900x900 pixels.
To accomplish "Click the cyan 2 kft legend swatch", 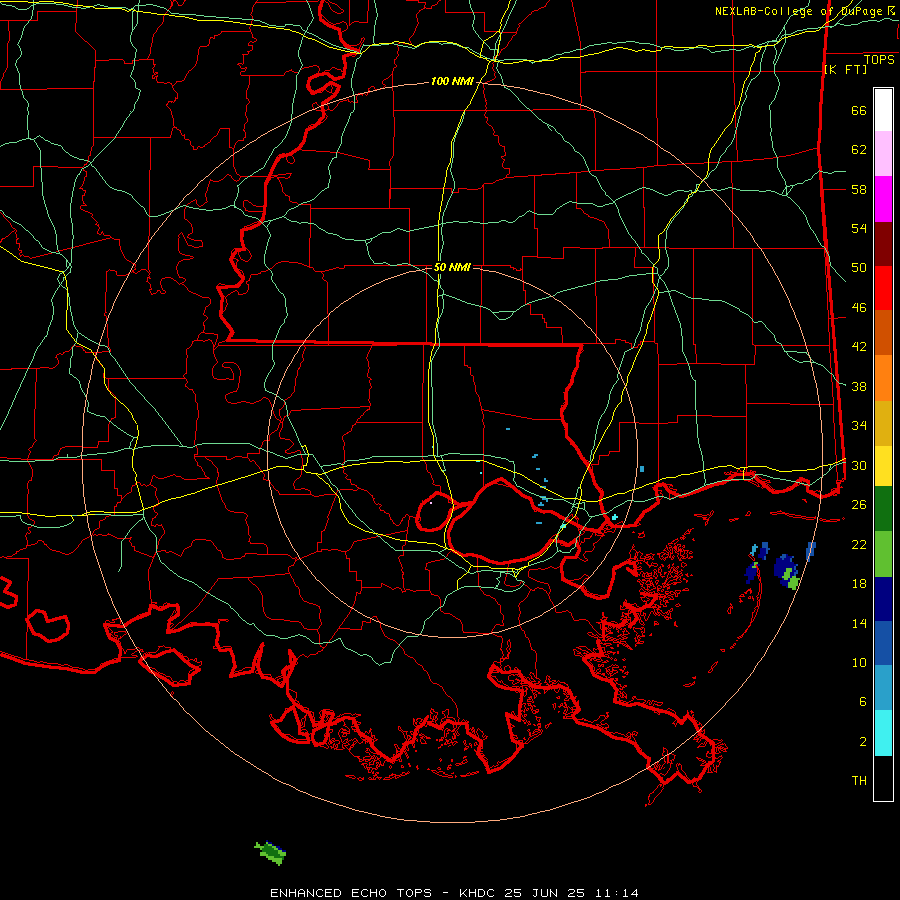I will tap(883, 733).
